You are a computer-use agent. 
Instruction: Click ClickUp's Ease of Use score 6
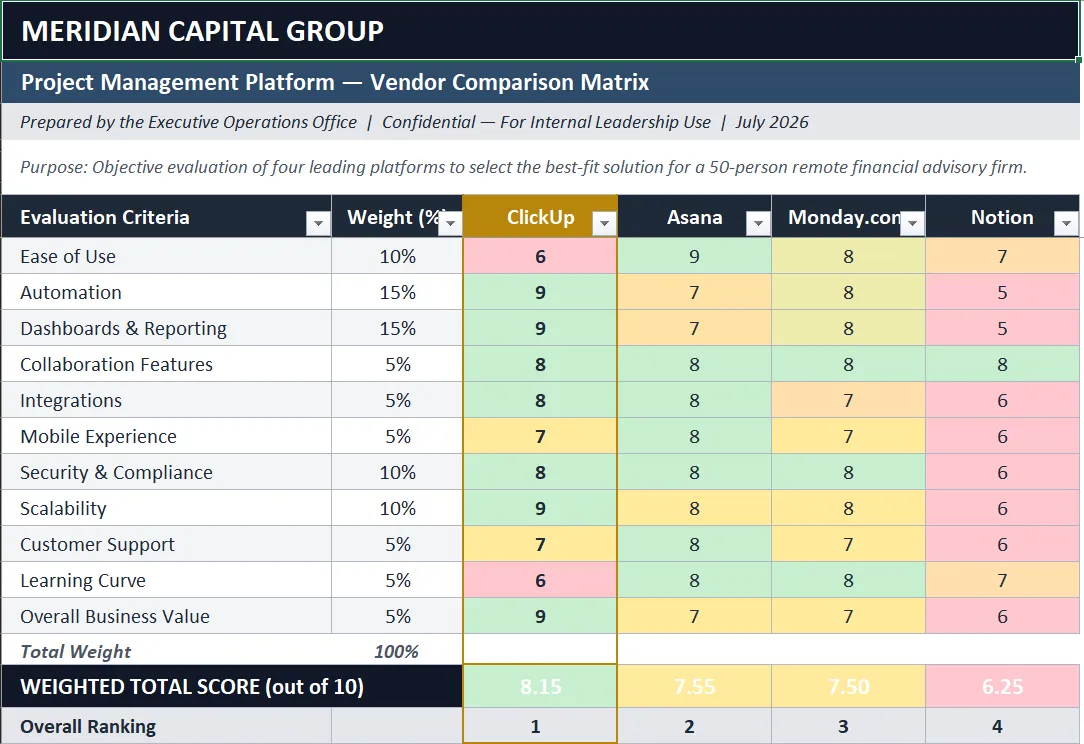click(540, 257)
